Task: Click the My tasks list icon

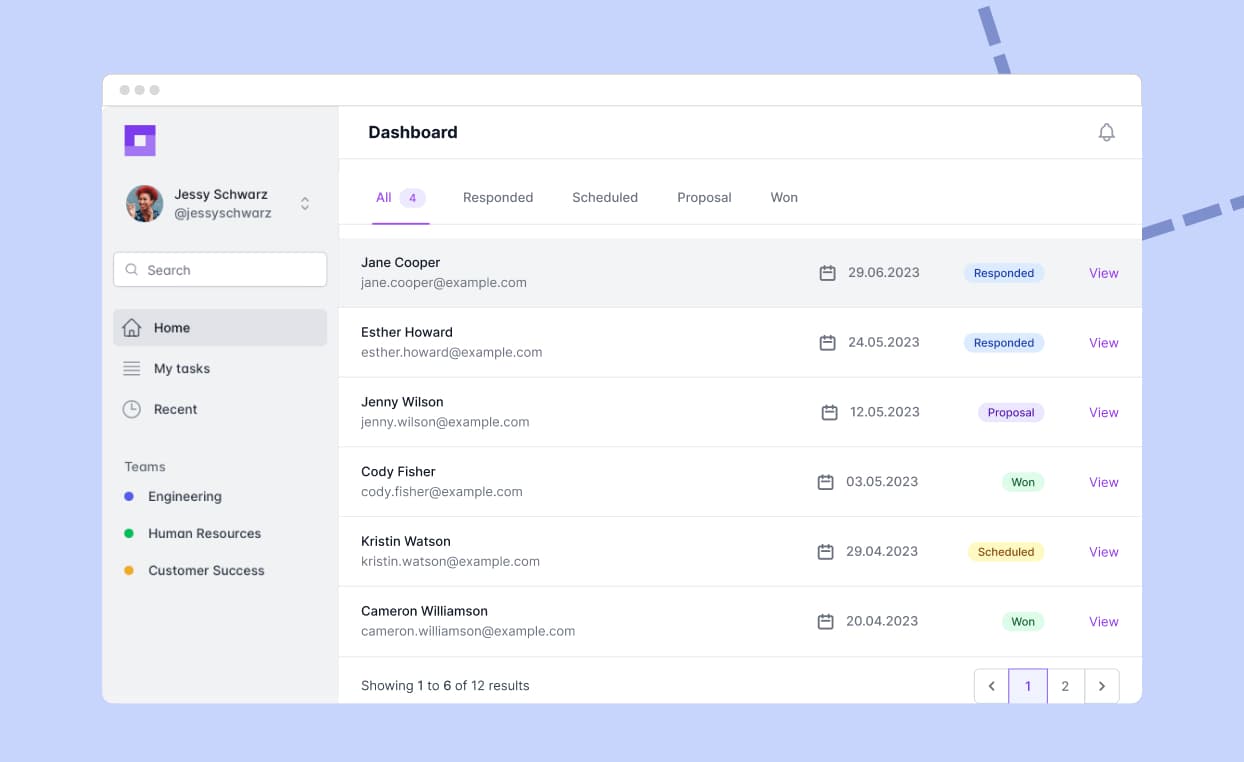Action: click(131, 369)
